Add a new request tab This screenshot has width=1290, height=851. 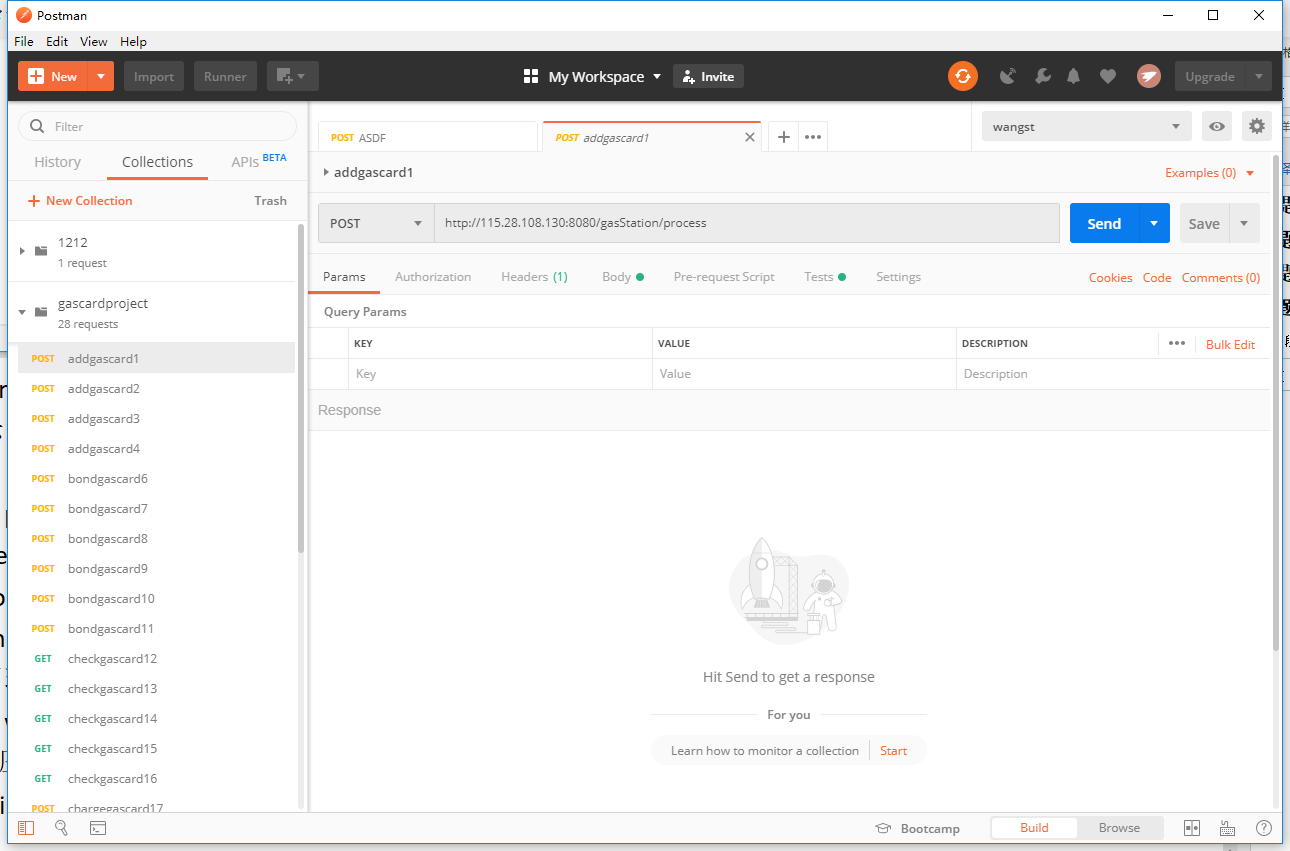[x=784, y=137]
